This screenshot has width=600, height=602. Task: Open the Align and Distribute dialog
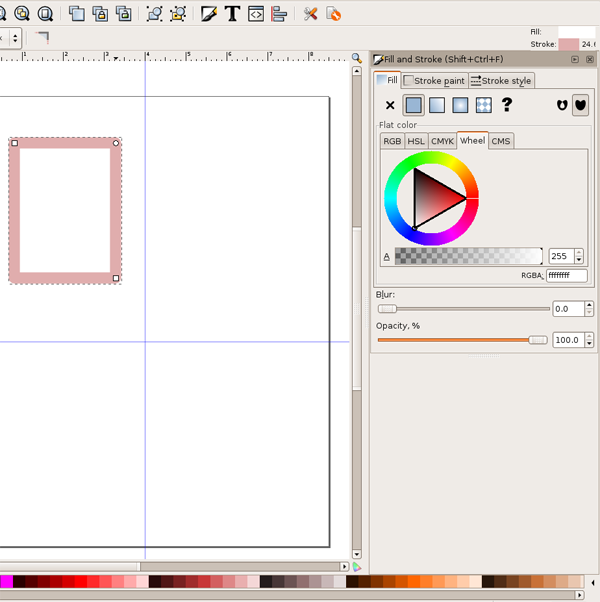[279, 14]
